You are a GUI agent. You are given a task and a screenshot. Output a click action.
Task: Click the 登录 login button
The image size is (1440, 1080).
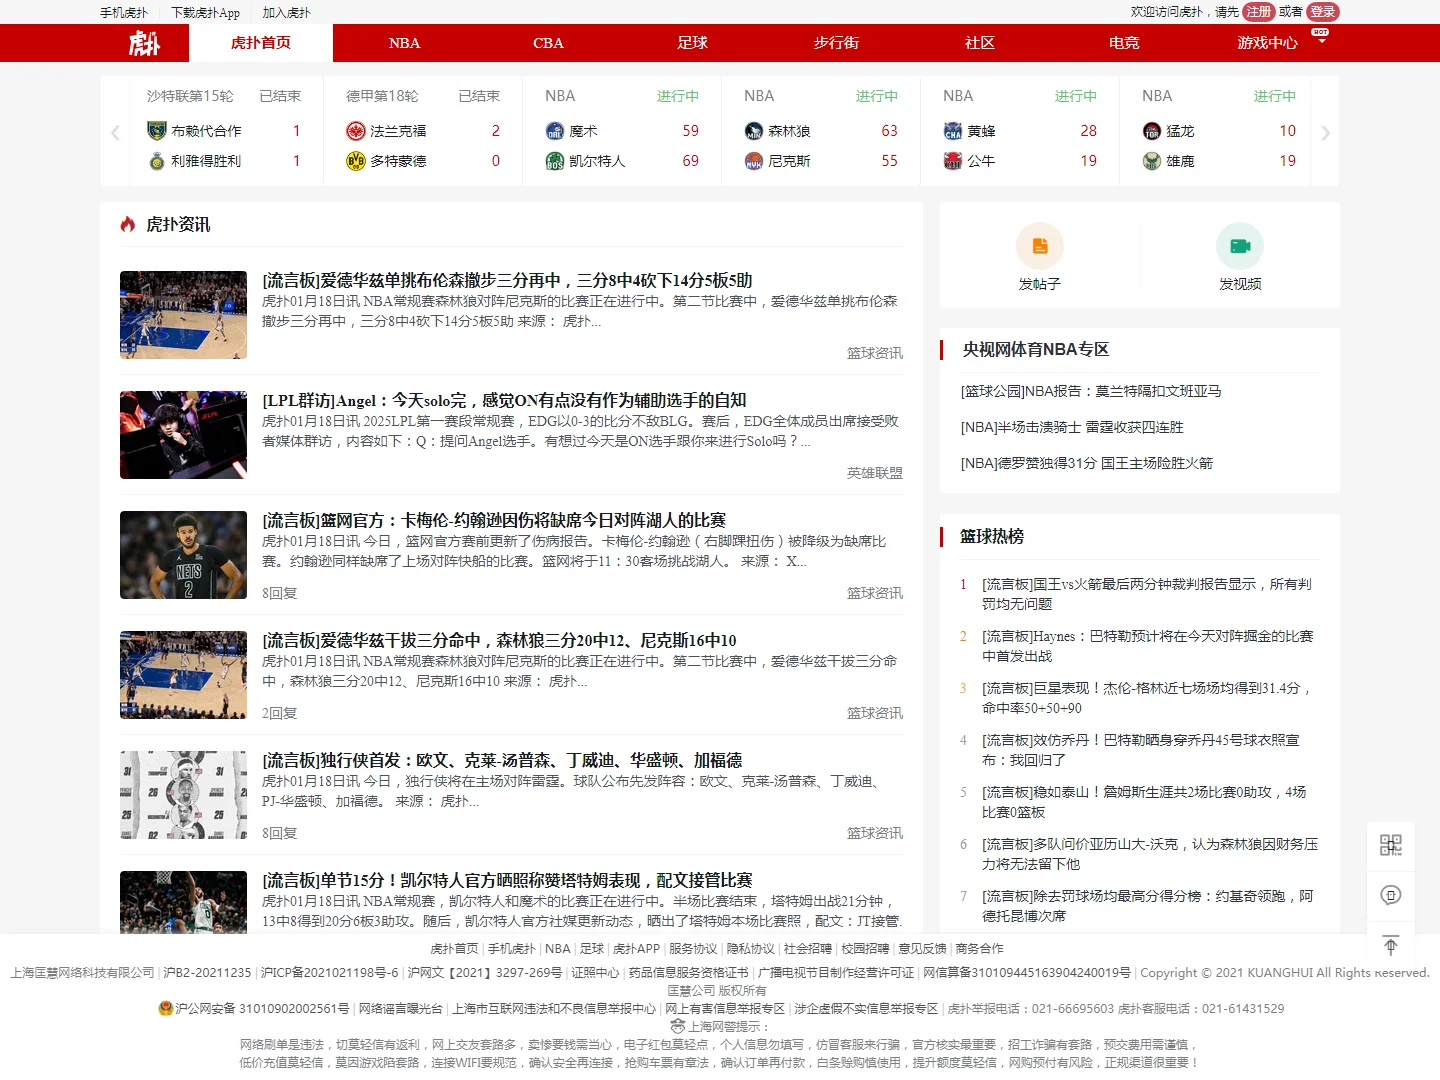pos(1322,12)
